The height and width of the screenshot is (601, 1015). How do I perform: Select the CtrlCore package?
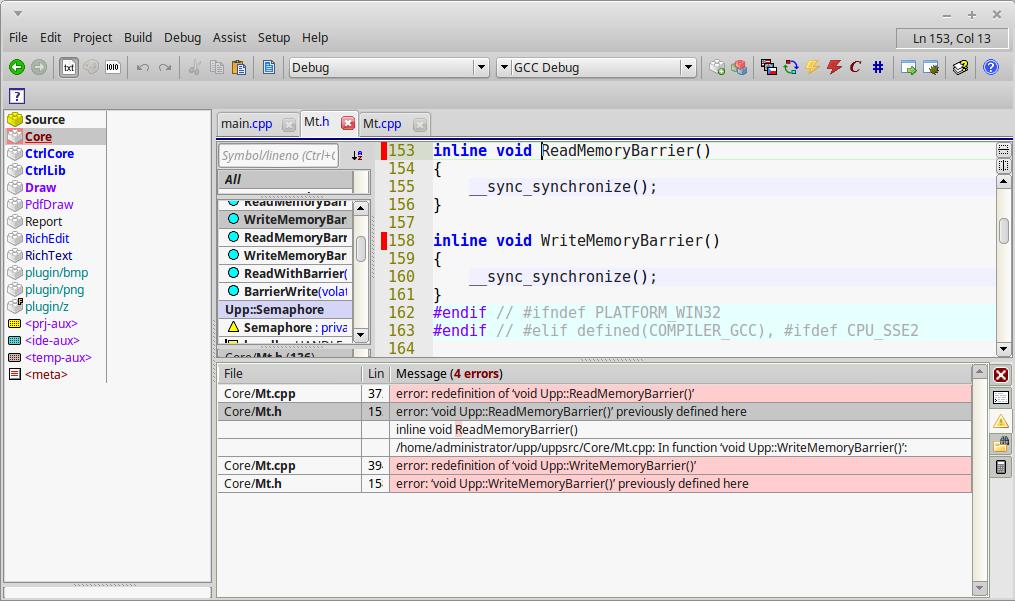tap(49, 153)
